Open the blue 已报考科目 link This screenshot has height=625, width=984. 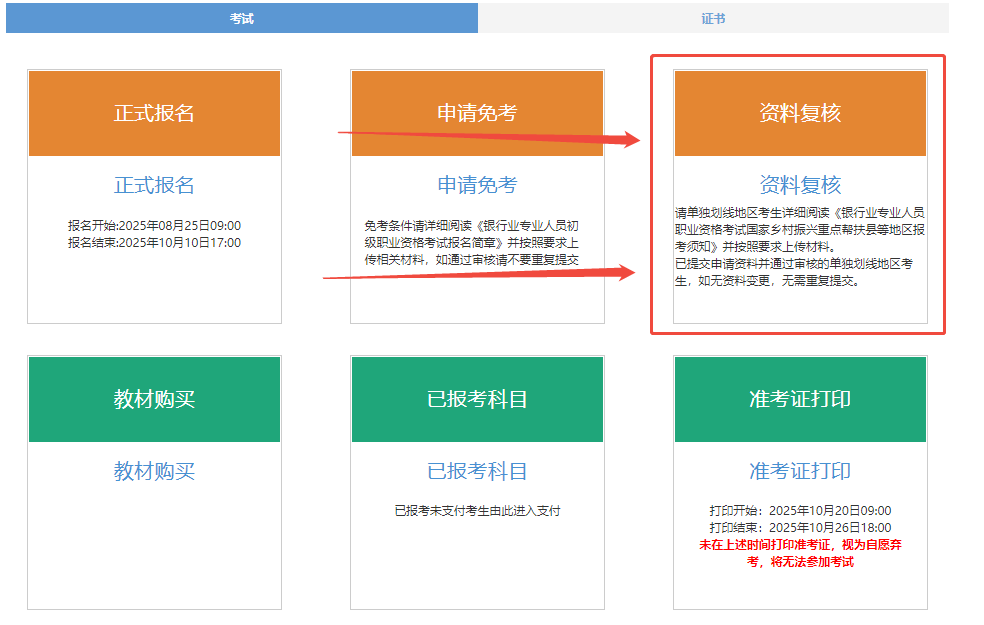coord(477,471)
